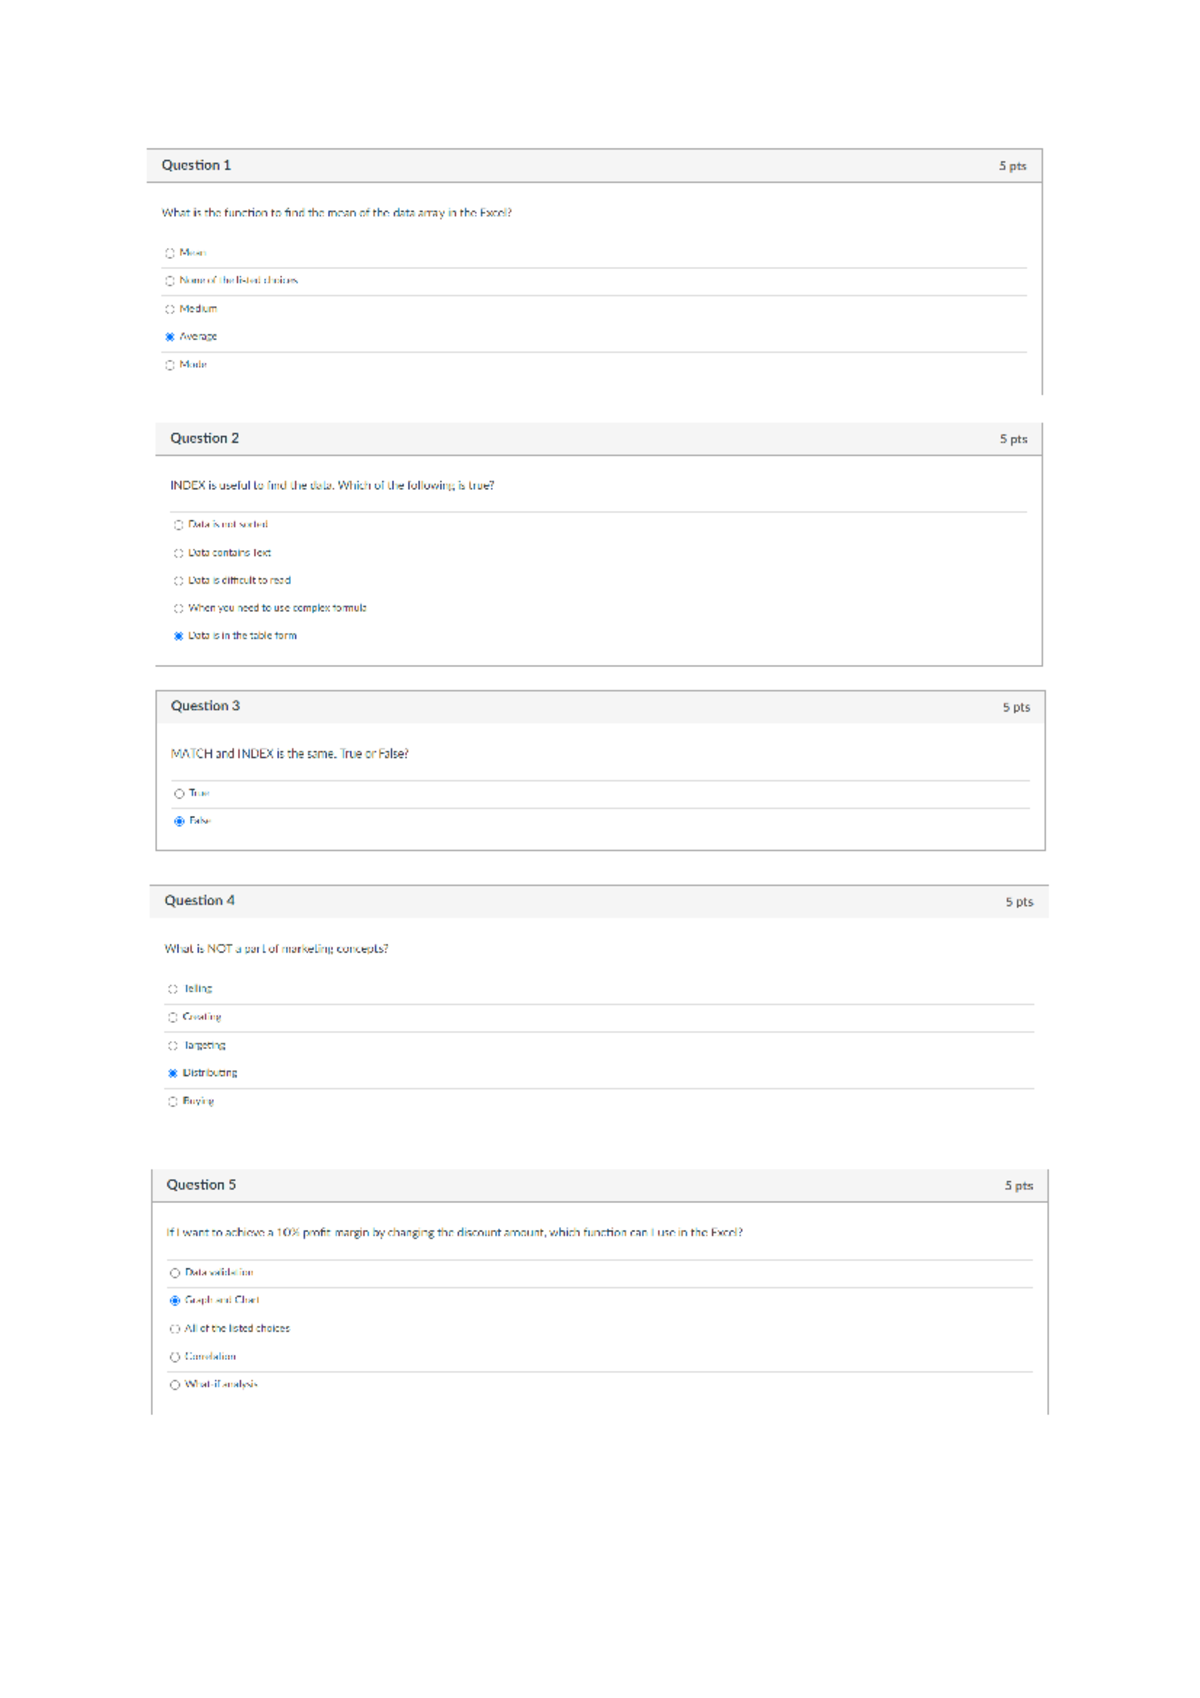
Task: Select the Distributing radio button
Action: point(173,1073)
